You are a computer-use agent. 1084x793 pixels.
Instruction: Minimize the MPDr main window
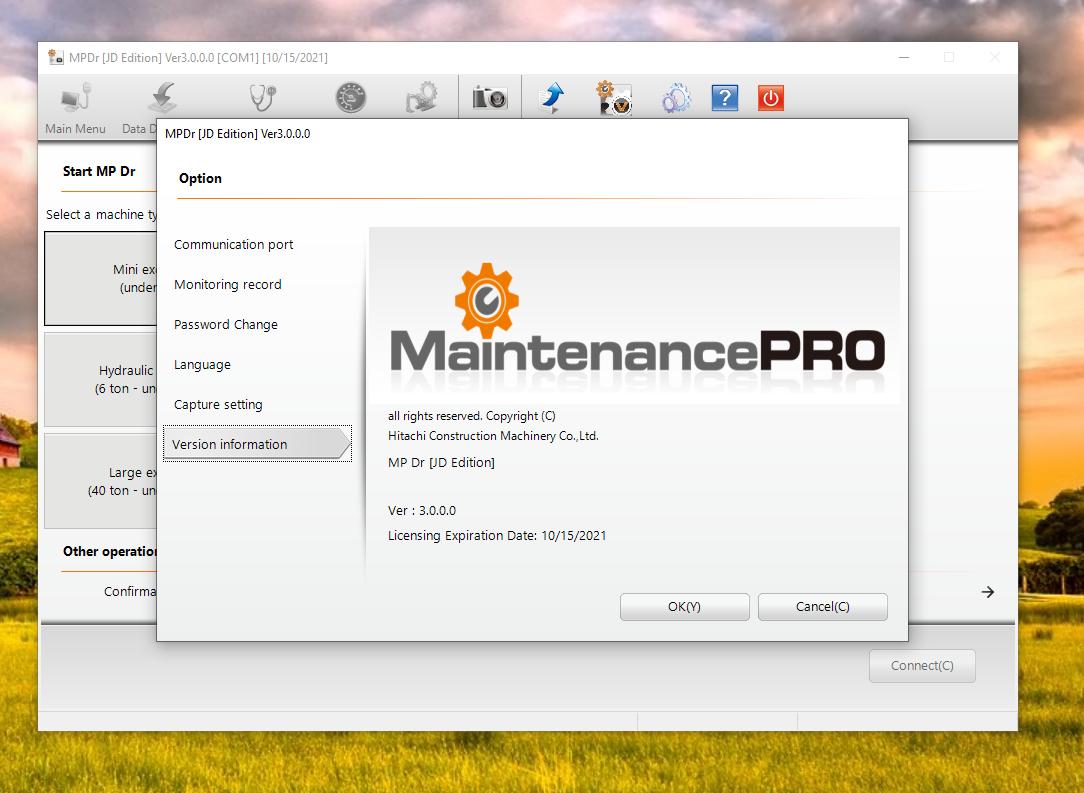tap(904, 57)
